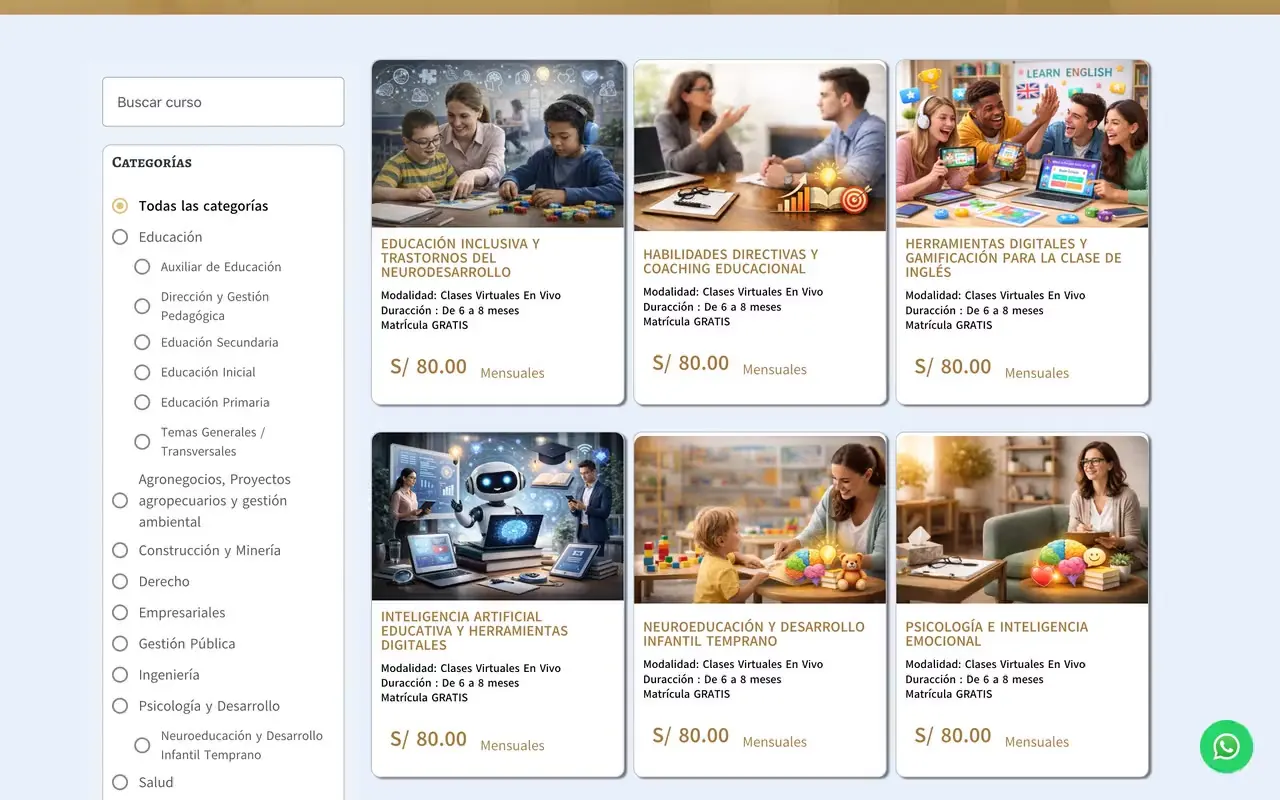Choose Neuroeducación y Desarrollo Infantil Temprano radio

(142, 745)
